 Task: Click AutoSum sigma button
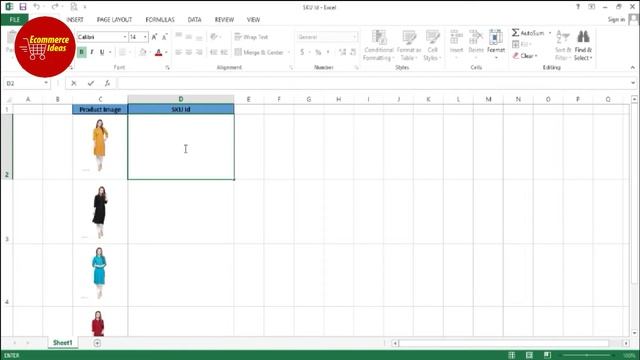(x=528, y=33)
